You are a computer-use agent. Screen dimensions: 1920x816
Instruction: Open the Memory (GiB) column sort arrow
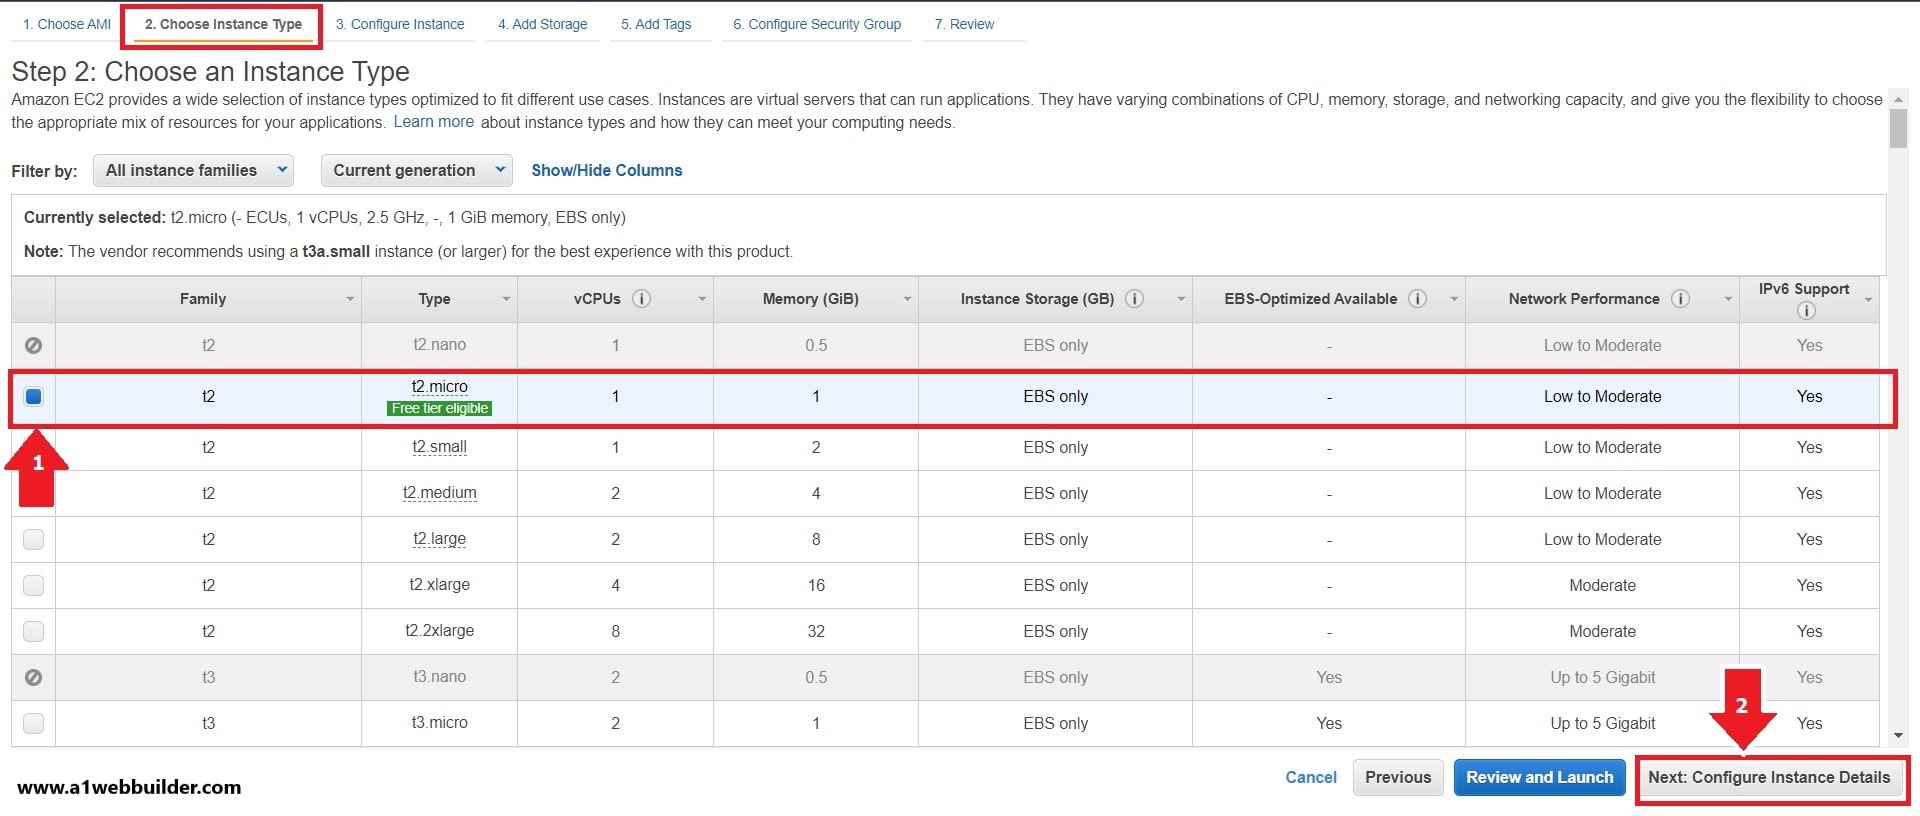(x=907, y=299)
